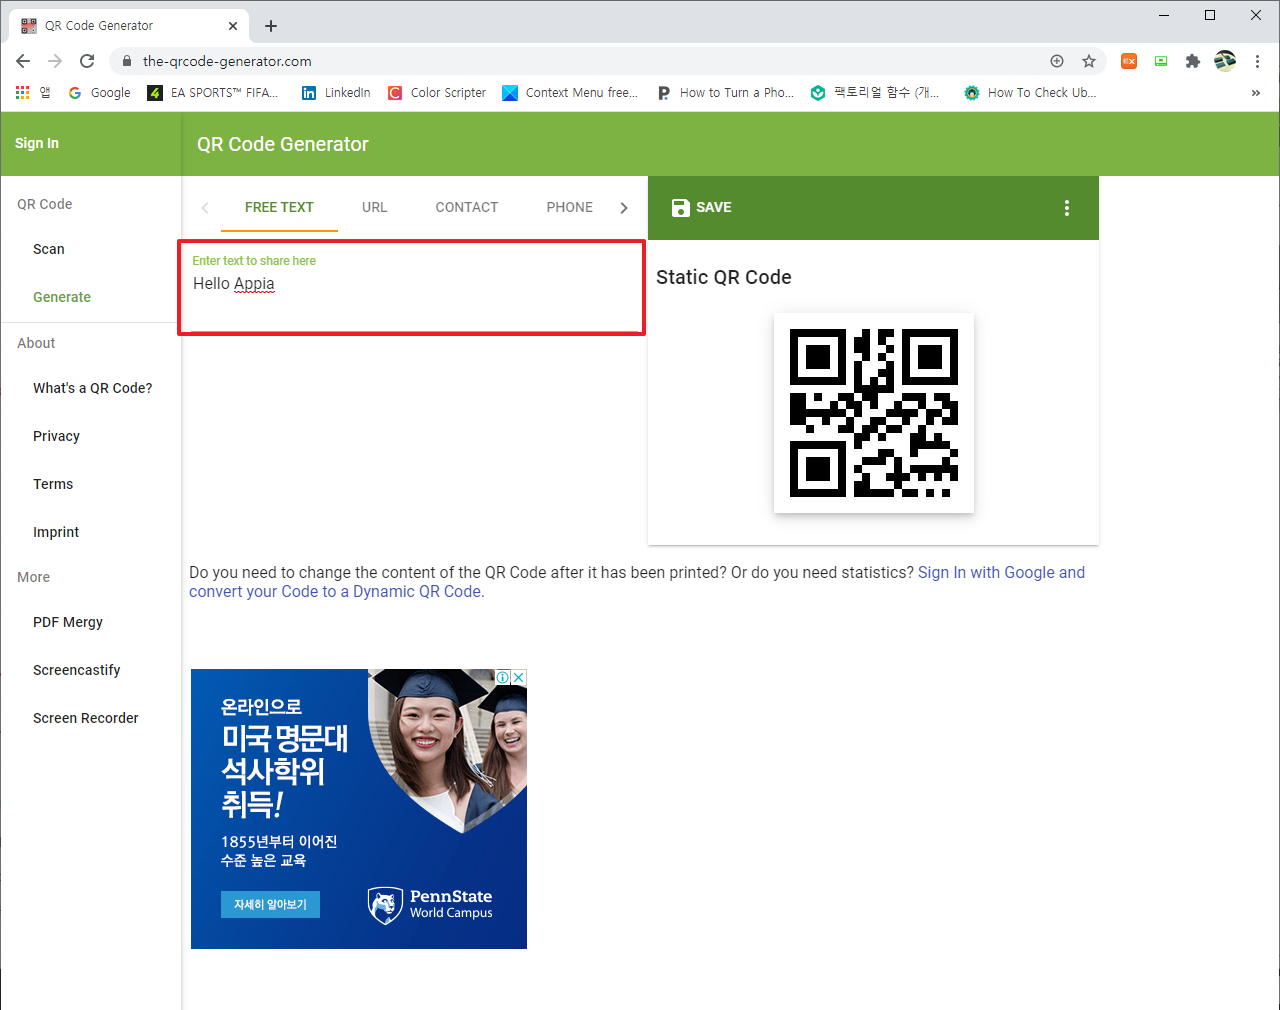Open the How to Turn a Pho... bookmark
Viewport: 1280px width, 1010px height.
pos(726,92)
